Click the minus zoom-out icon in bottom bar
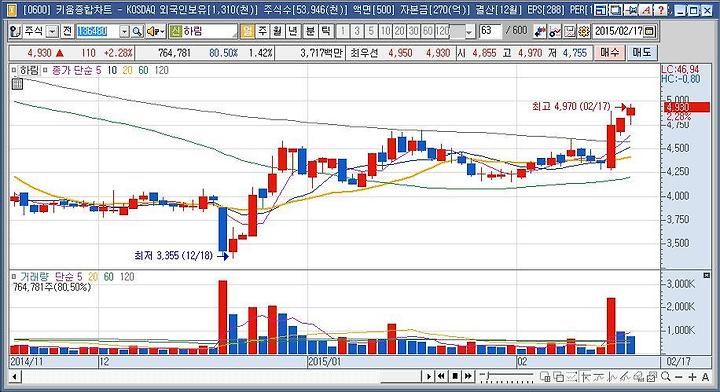The width and height of the screenshot is (720, 392). pos(679,377)
